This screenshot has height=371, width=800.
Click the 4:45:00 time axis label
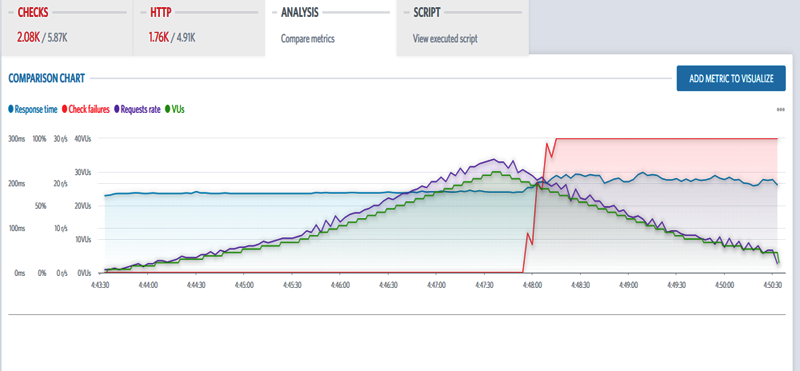243,285
